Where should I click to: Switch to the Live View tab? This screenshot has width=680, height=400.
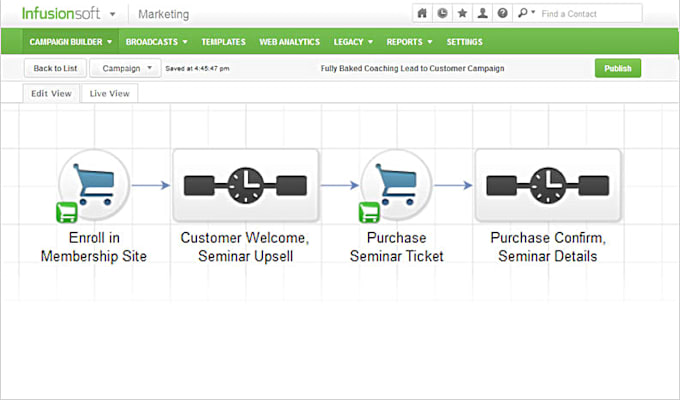click(109, 93)
